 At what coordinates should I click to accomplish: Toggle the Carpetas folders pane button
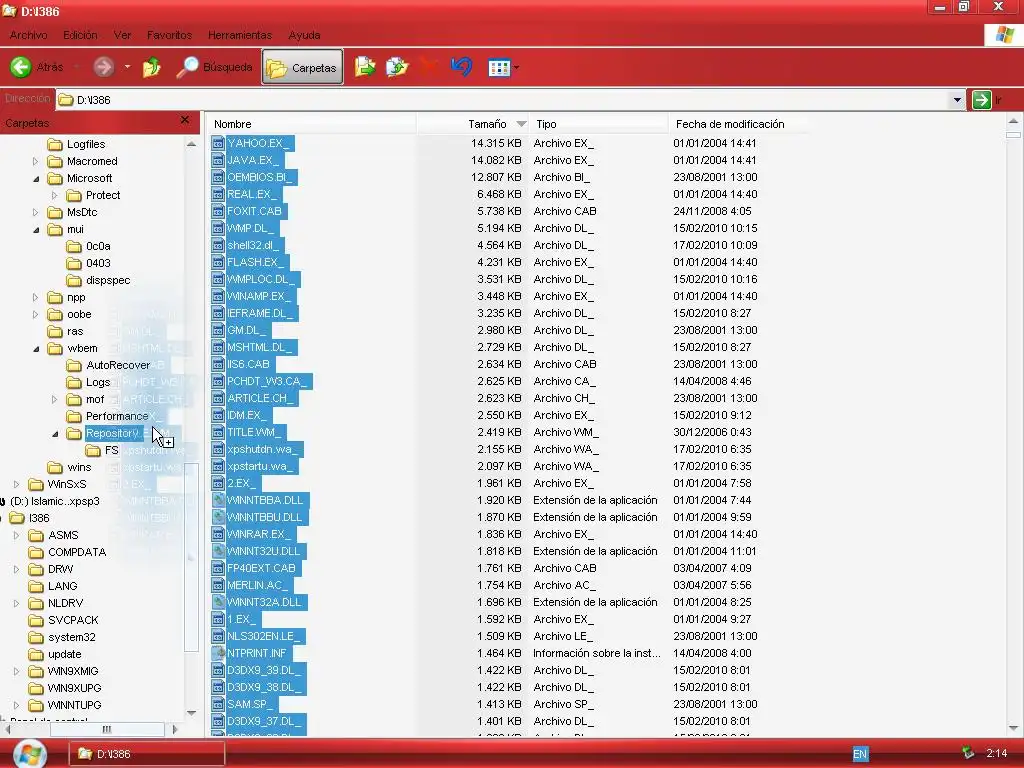coord(302,67)
